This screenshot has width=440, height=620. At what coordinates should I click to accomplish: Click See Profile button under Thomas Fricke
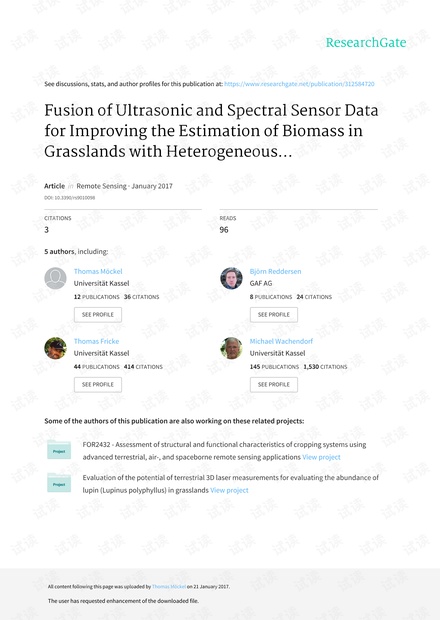click(98, 385)
